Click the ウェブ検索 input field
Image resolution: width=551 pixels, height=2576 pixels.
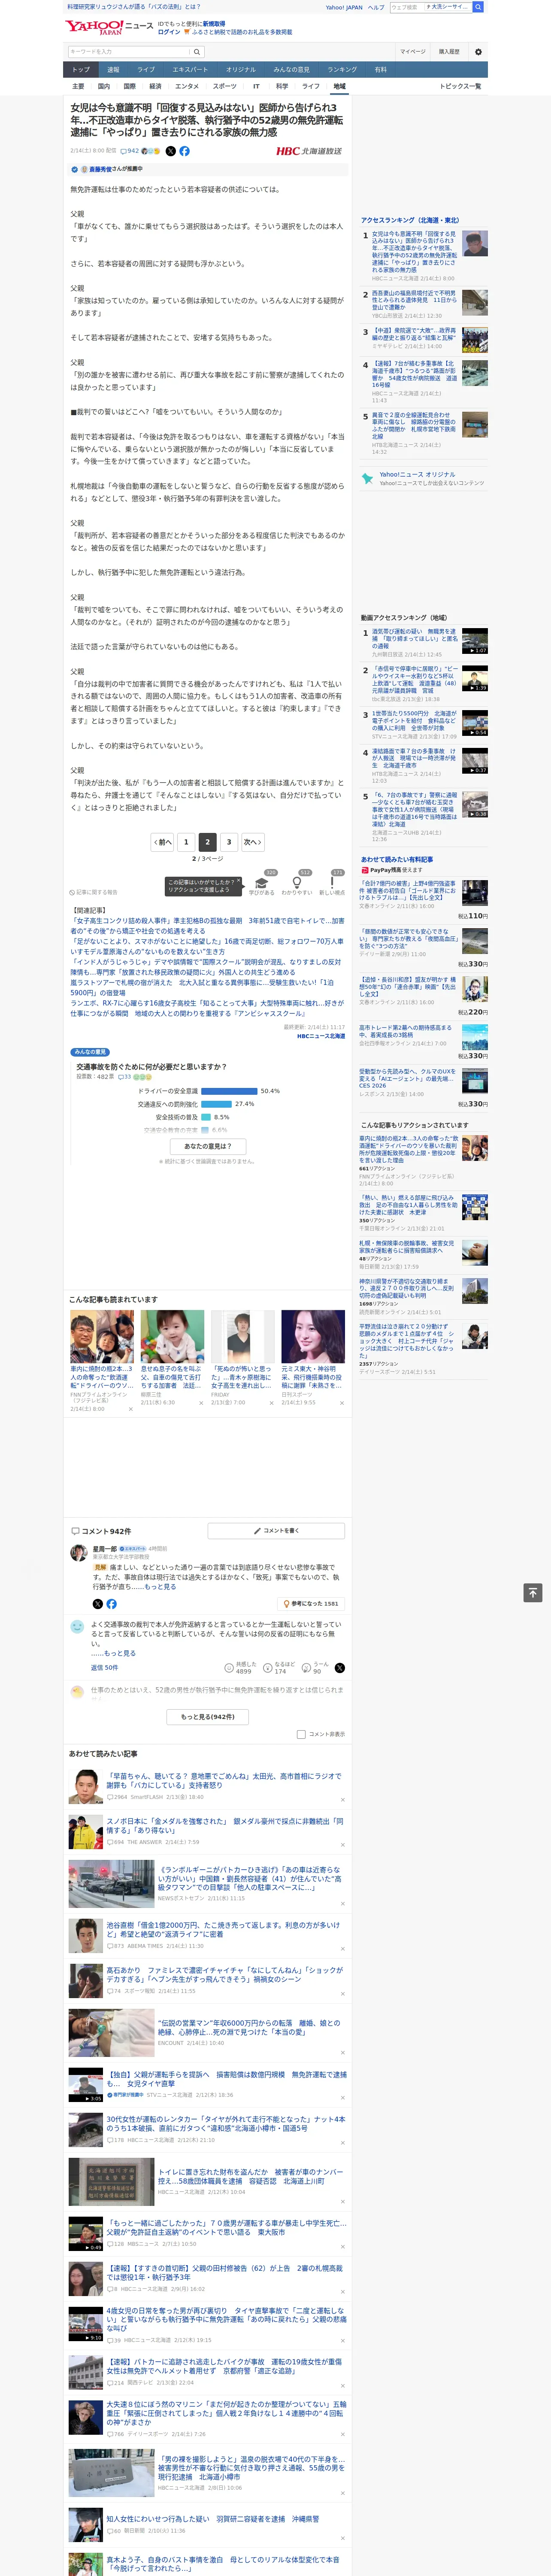tap(407, 7)
